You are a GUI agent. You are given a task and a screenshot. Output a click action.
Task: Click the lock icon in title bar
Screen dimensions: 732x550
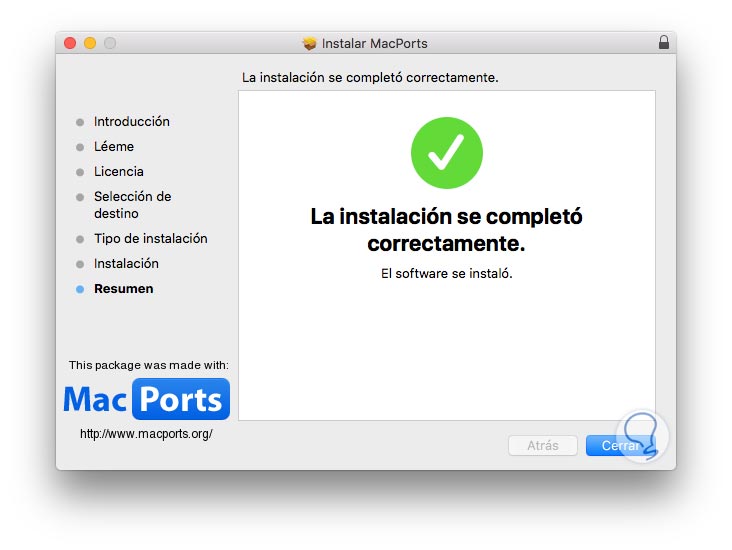(x=663, y=42)
